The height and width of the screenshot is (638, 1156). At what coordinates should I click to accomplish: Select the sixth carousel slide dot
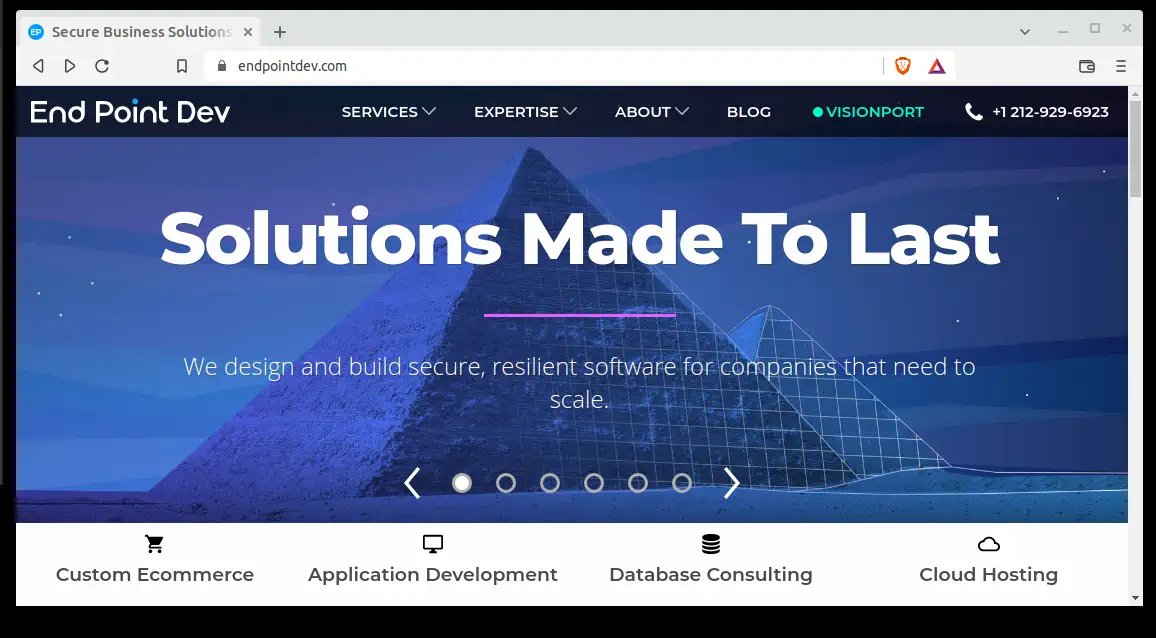point(682,483)
